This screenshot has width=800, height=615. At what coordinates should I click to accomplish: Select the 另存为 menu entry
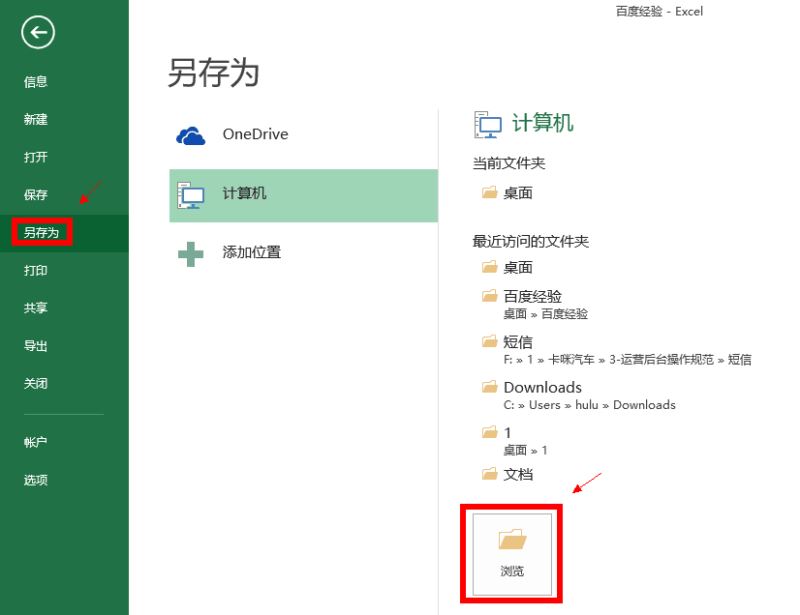(x=42, y=233)
